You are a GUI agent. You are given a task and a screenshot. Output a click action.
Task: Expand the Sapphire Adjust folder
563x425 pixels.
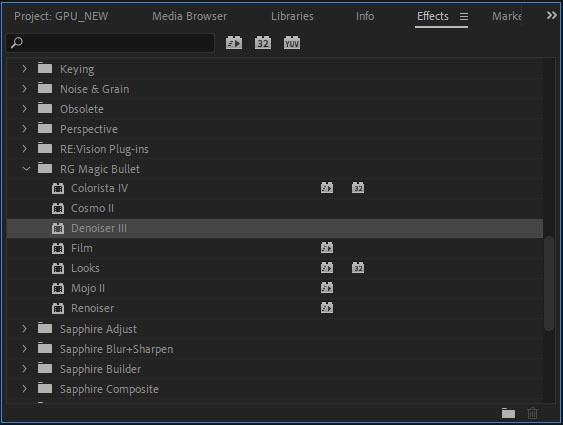pos(24,329)
